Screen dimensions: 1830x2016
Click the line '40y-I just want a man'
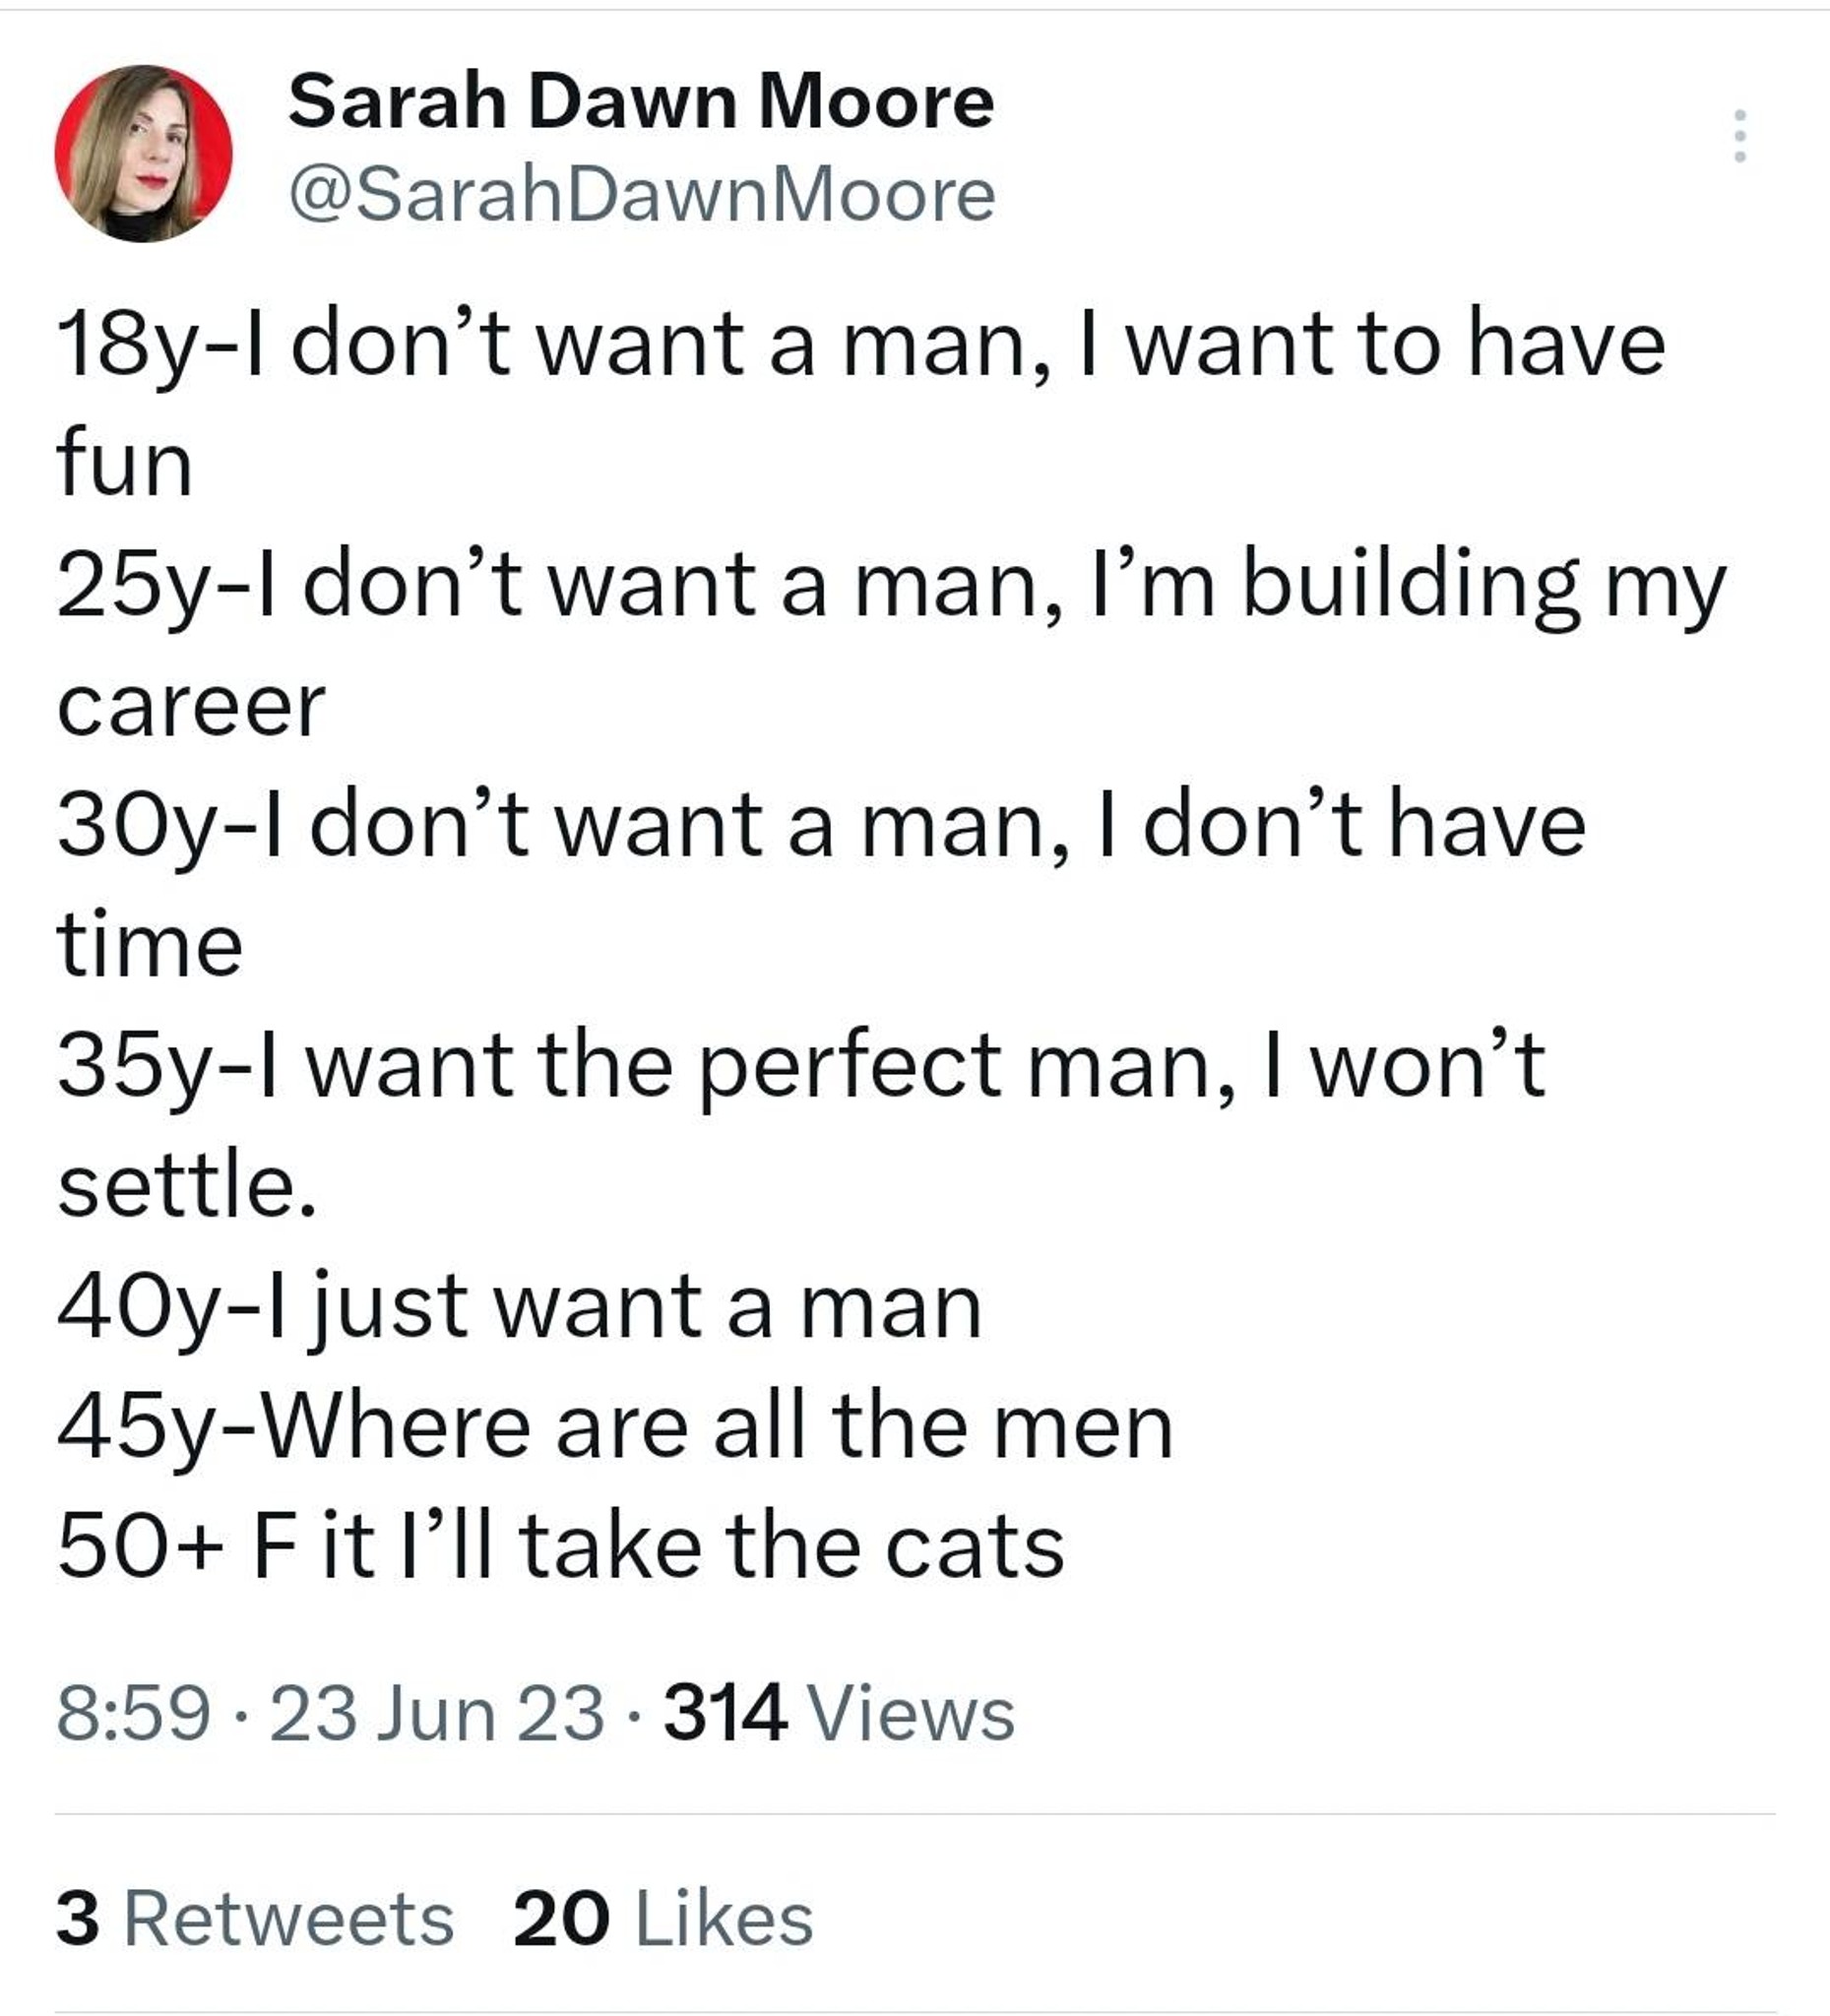point(520,1309)
